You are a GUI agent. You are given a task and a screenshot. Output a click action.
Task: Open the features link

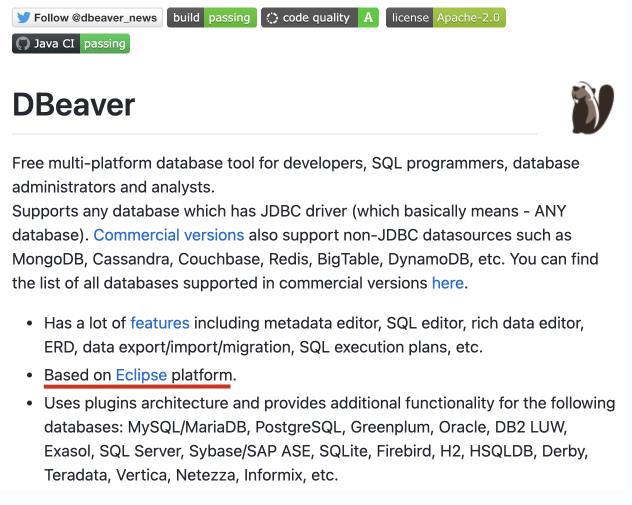pos(159,323)
